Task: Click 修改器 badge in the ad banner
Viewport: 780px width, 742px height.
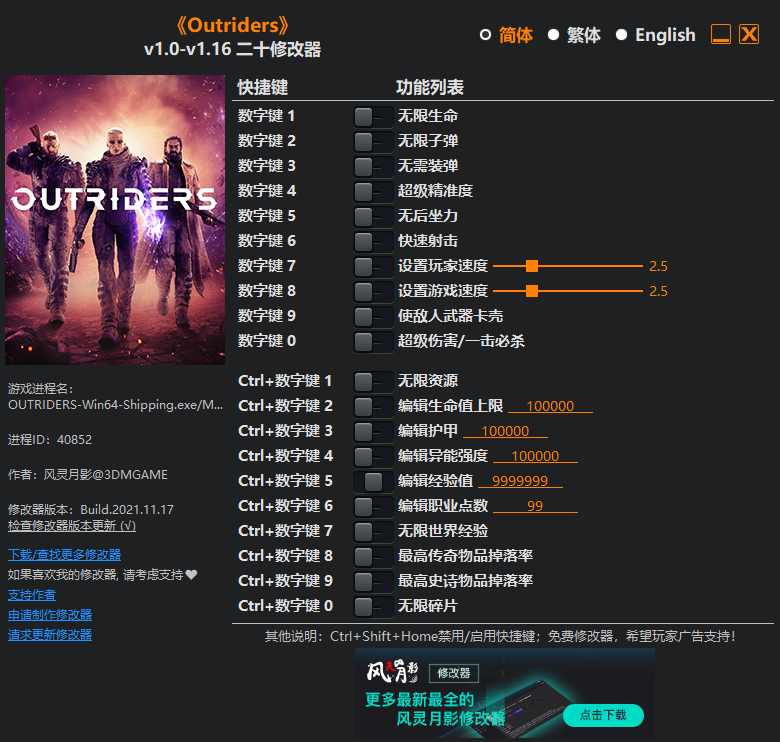Action: coord(454,673)
